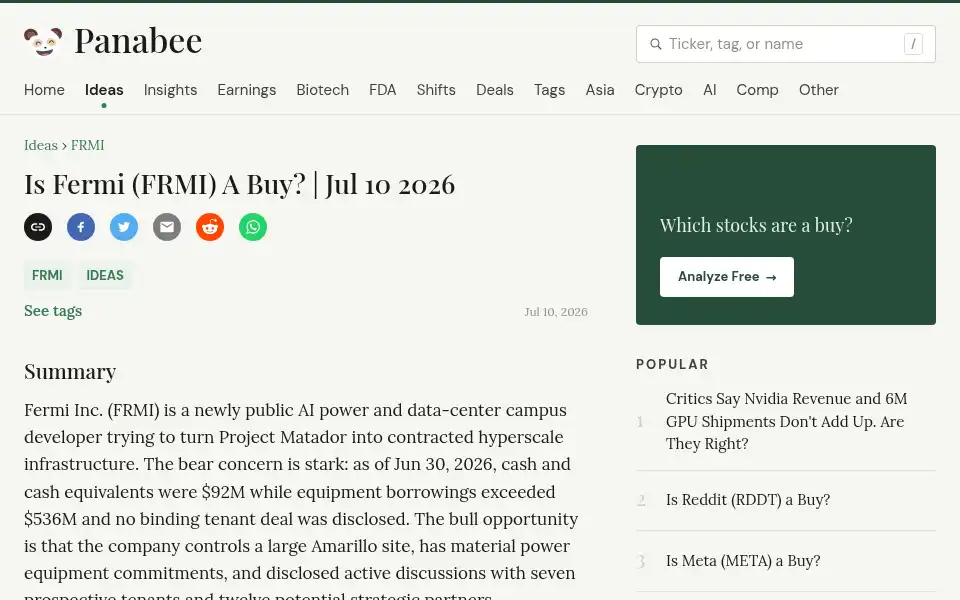Screen dimensions: 960x600
Task: Click the Ideas breadcrumb link
Action: (x=40, y=145)
